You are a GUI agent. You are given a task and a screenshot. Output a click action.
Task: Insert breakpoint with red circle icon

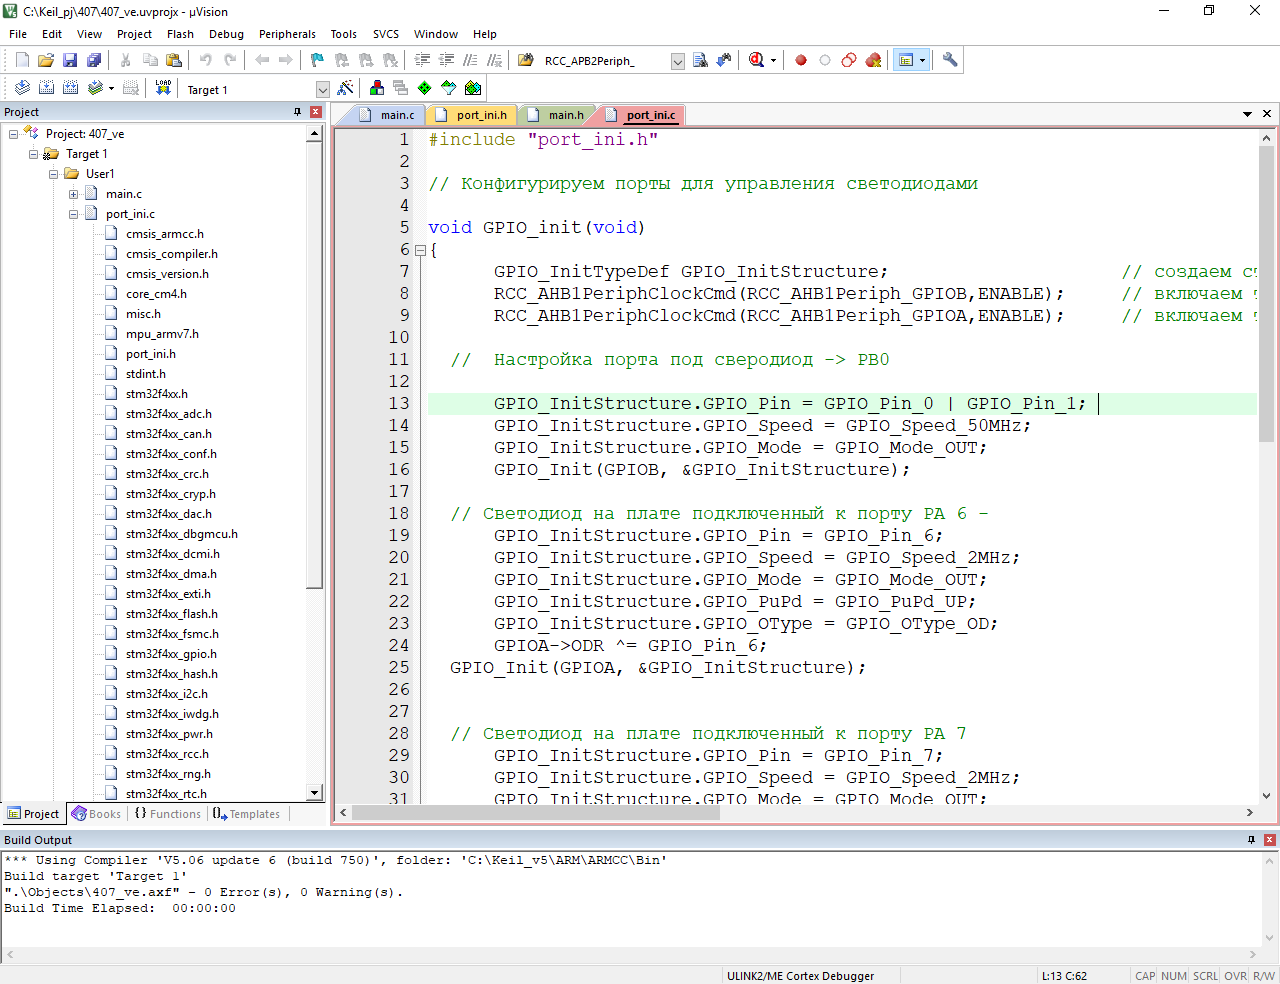(x=801, y=60)
